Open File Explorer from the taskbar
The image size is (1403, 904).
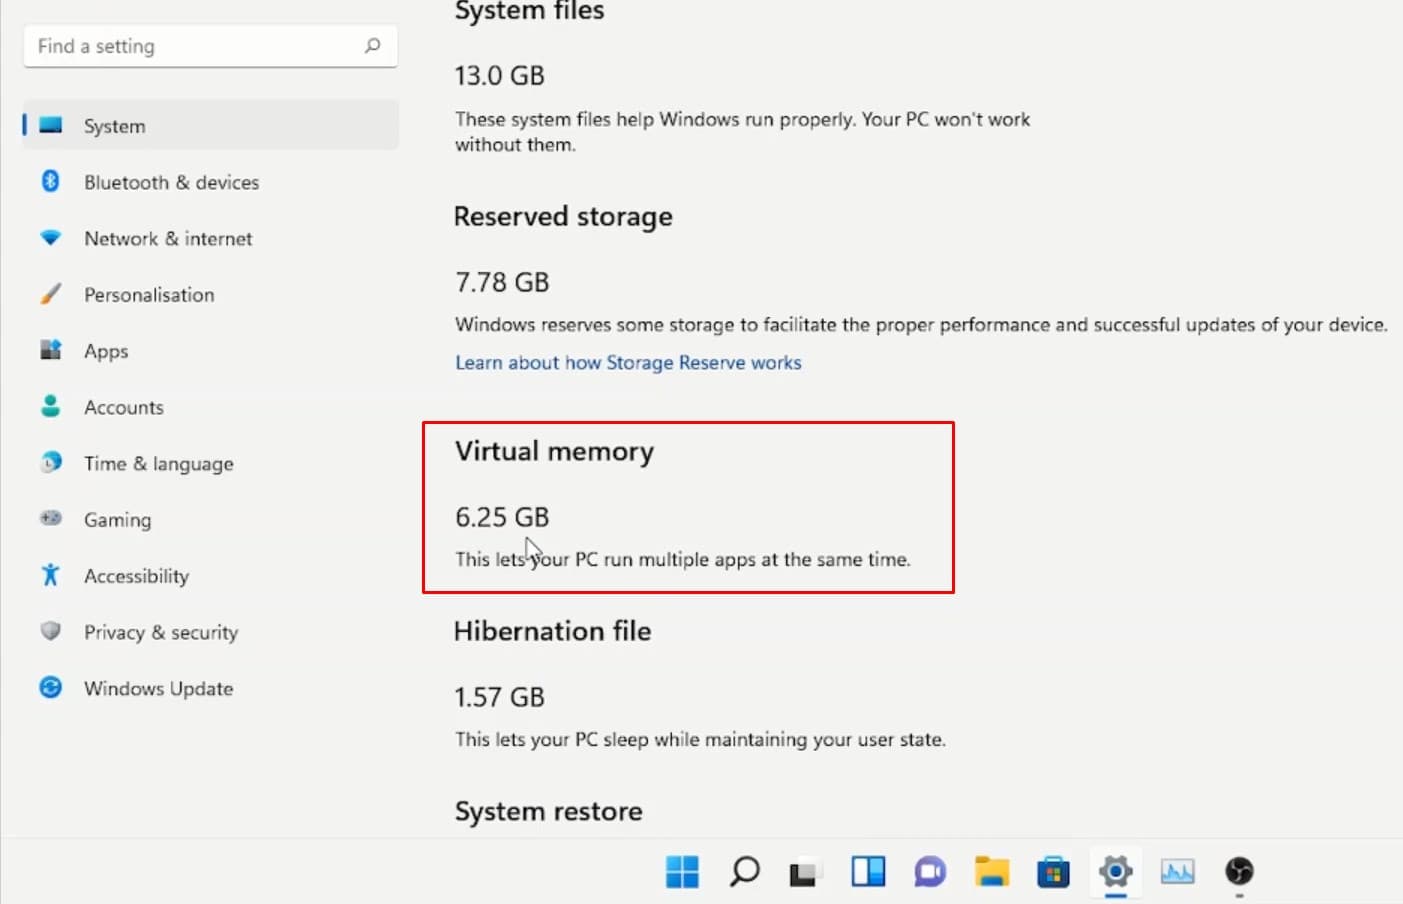coord(991,872)
